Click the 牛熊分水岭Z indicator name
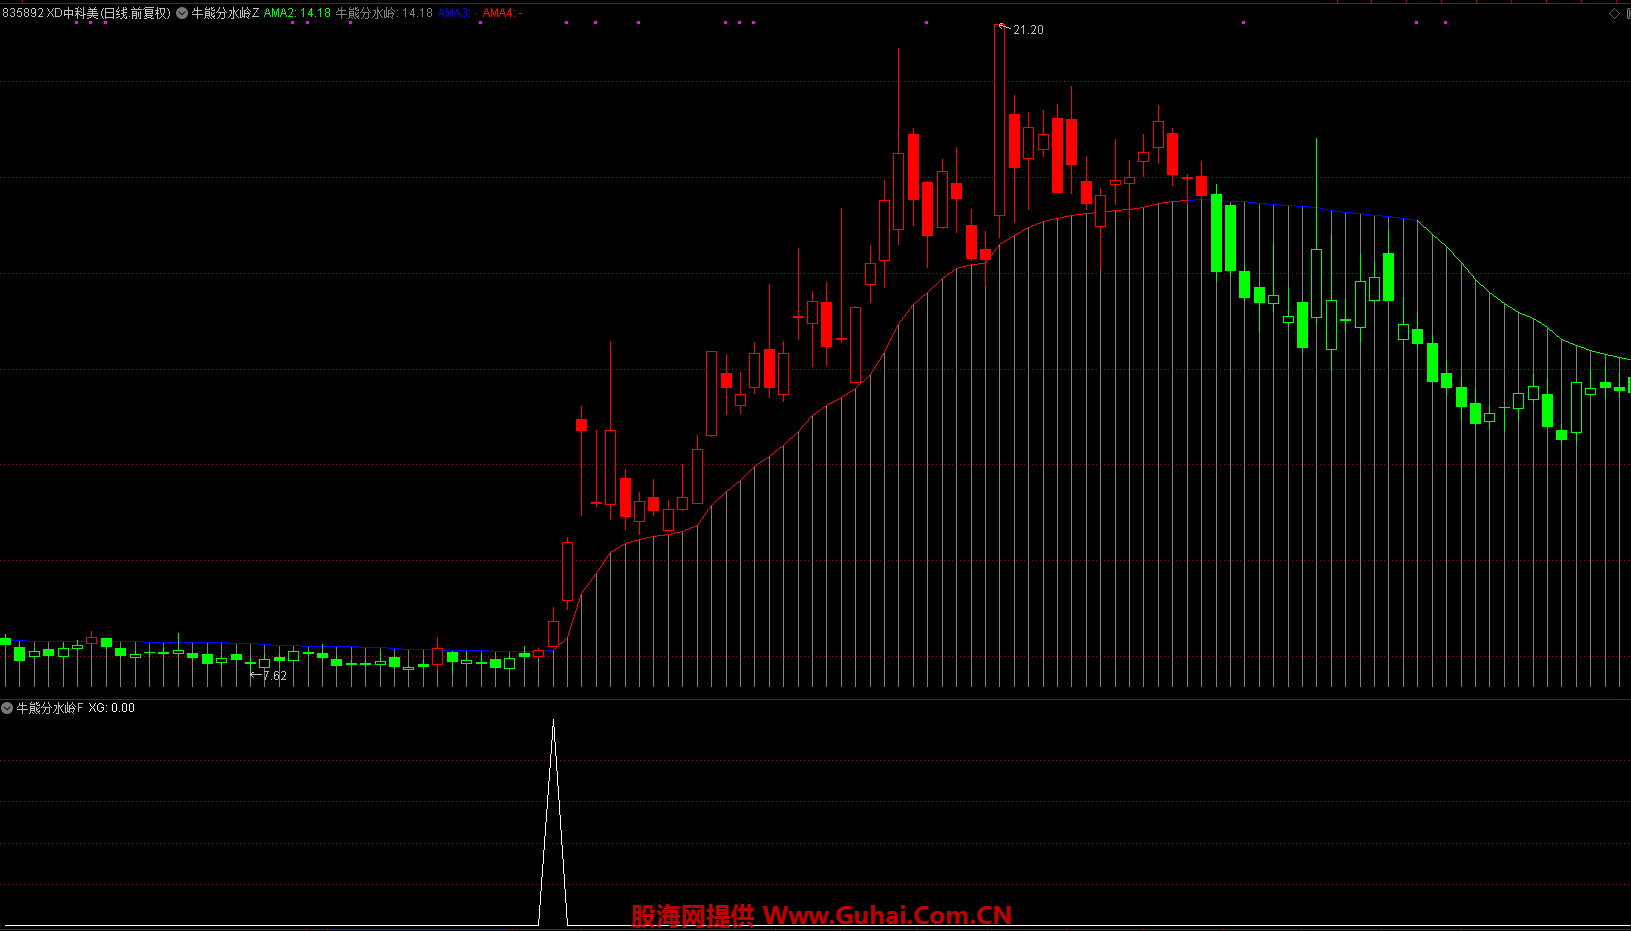Viewport: 1631px width, 931px height. (x=225, y=13)
